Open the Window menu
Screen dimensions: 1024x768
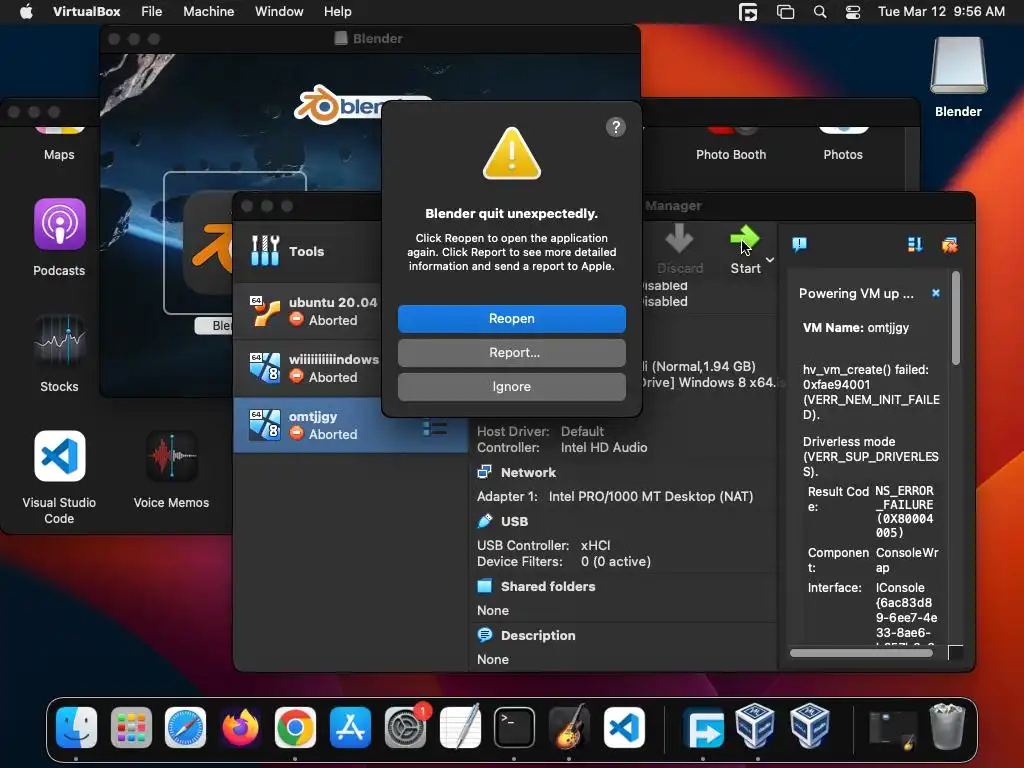pos(279,11)
